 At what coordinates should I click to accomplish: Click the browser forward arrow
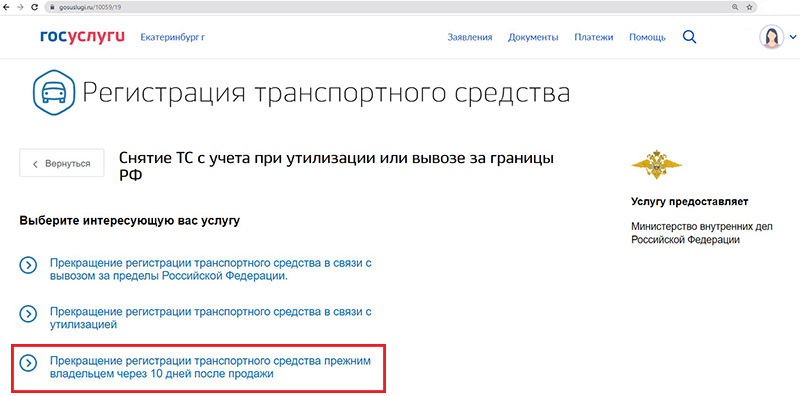point(20,7)
